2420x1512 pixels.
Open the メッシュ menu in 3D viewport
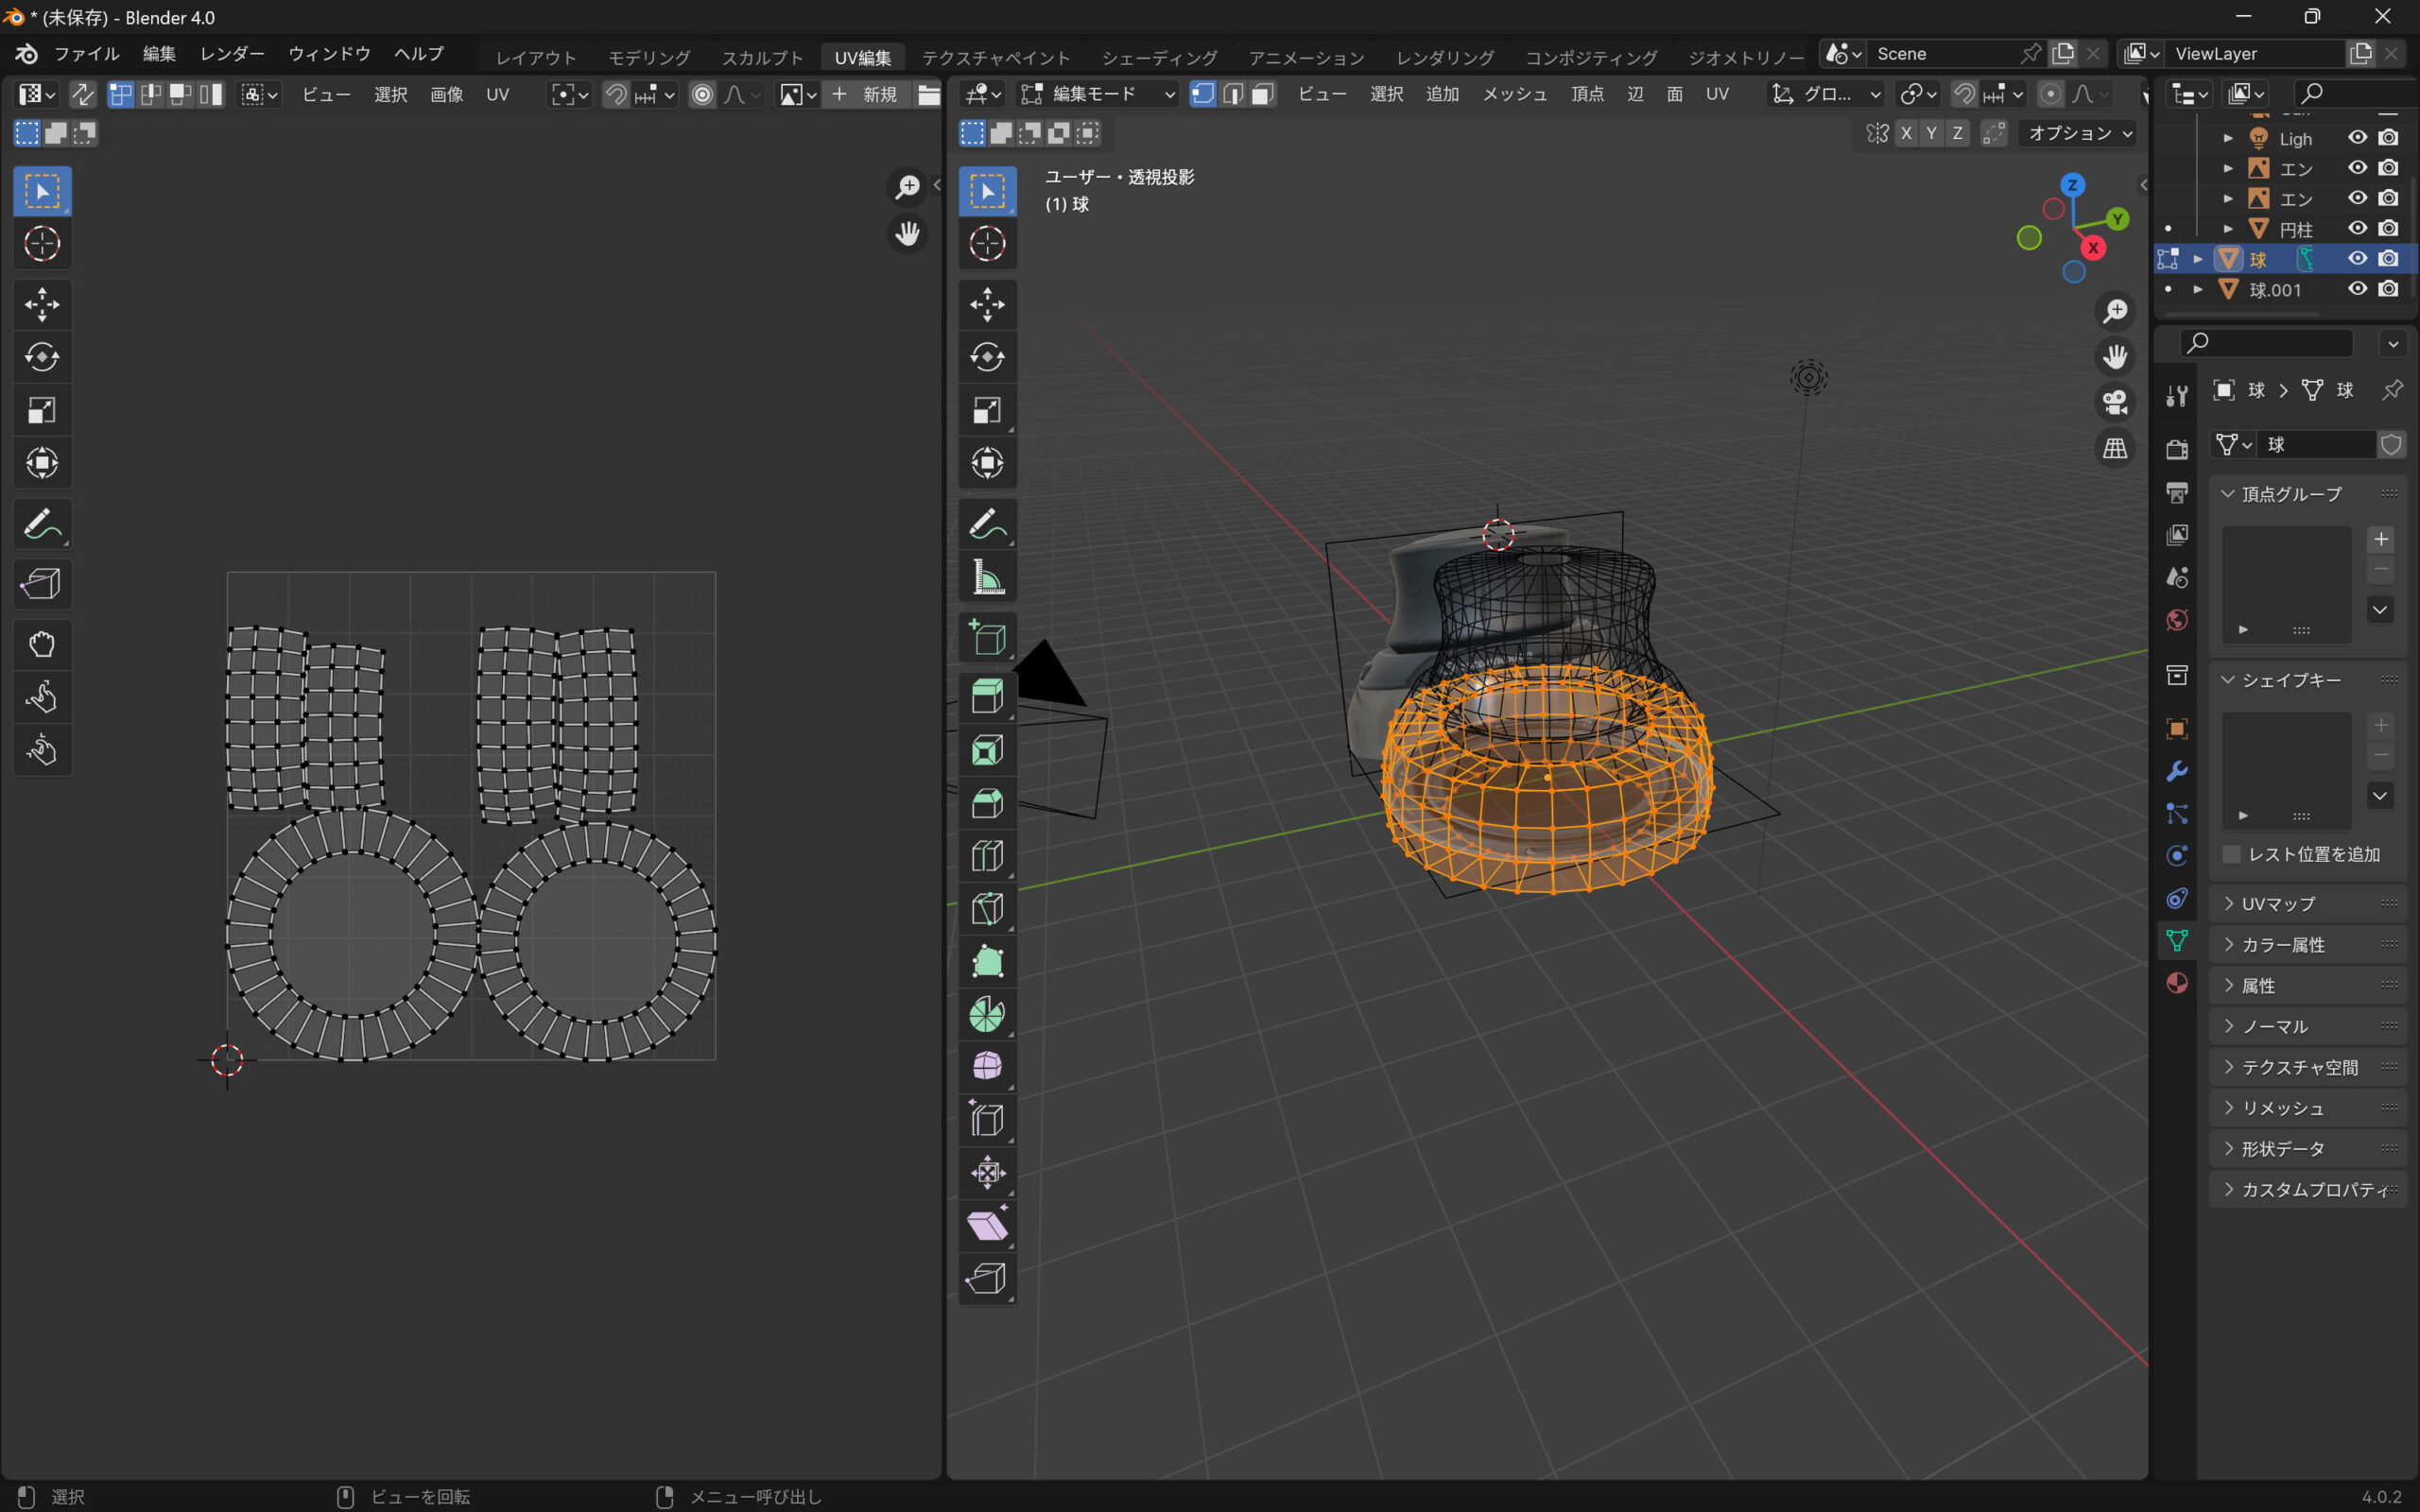click(x=1514, y=94)
